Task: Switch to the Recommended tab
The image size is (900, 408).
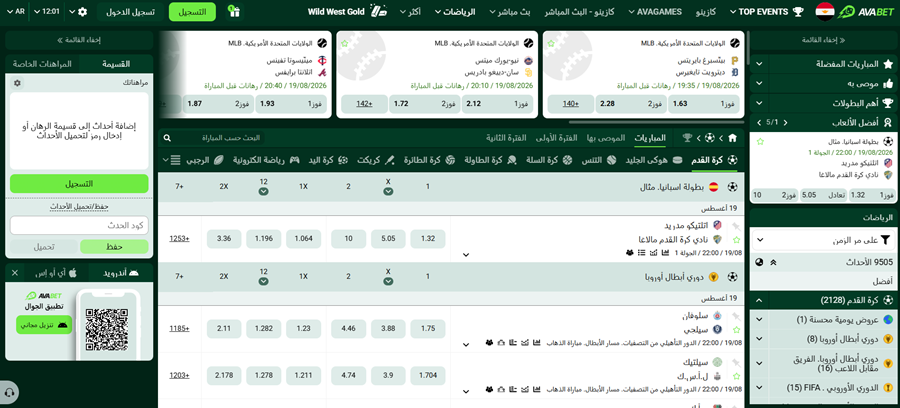Action: [x=606, y=138]
